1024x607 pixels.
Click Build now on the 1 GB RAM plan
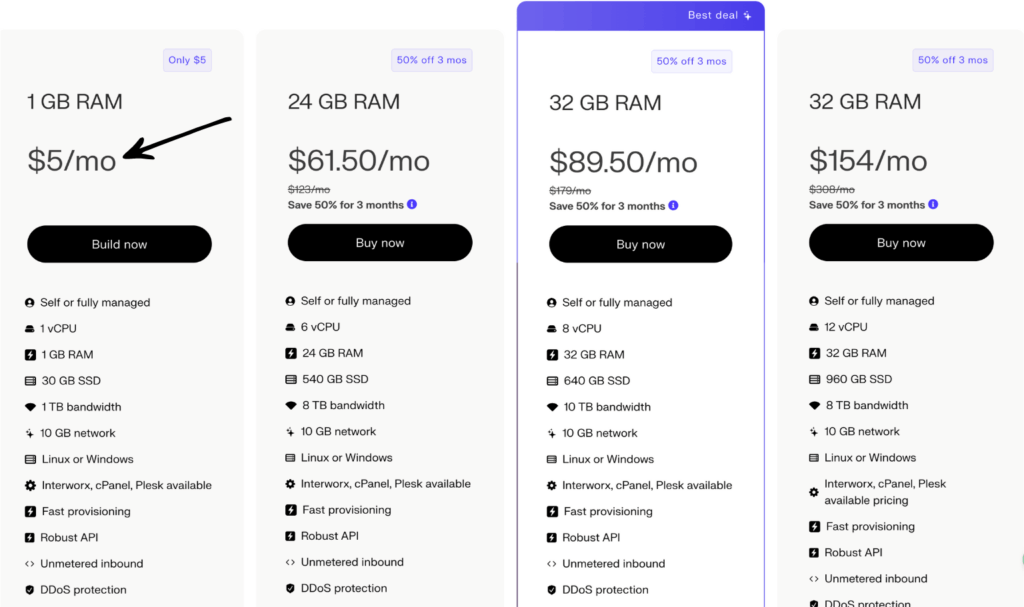point(119,244)
